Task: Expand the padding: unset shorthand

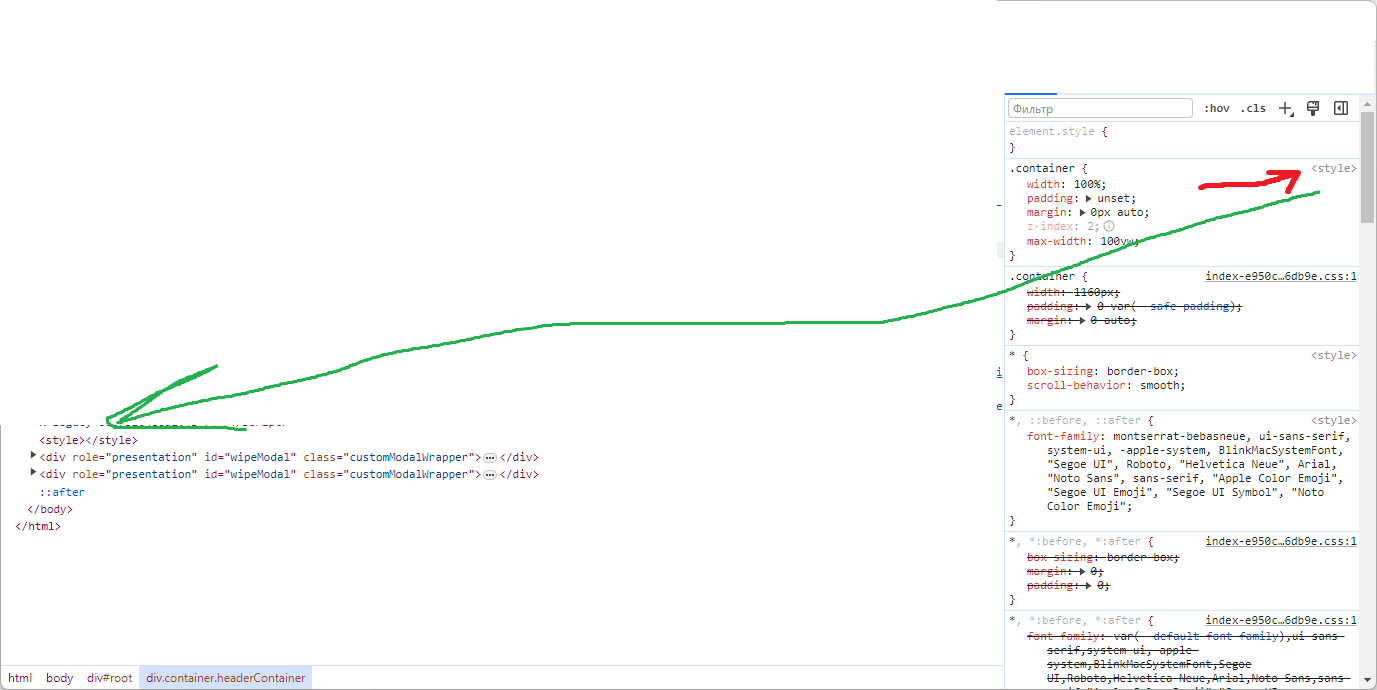Action: coord(1089,198)
